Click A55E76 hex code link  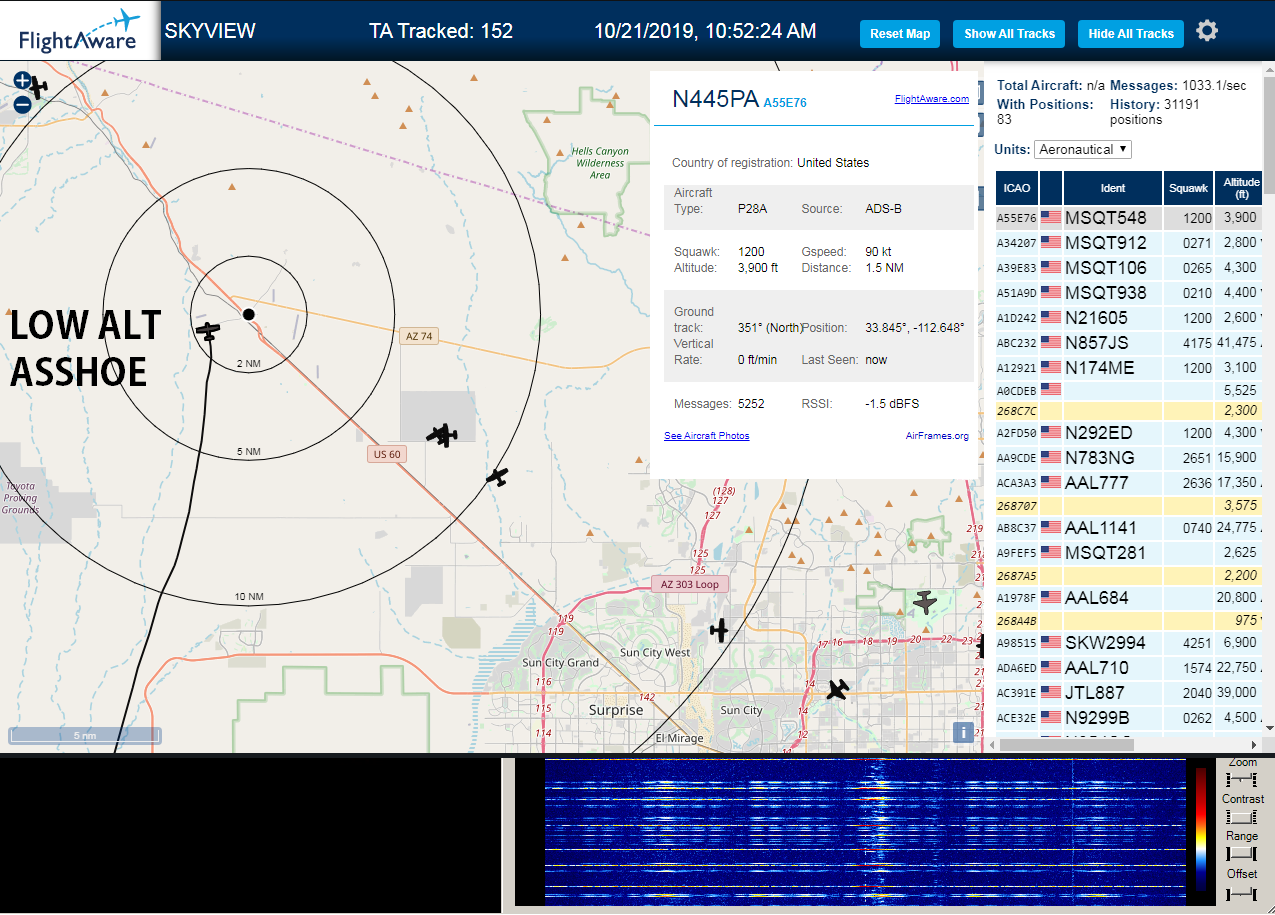point(785,102)
